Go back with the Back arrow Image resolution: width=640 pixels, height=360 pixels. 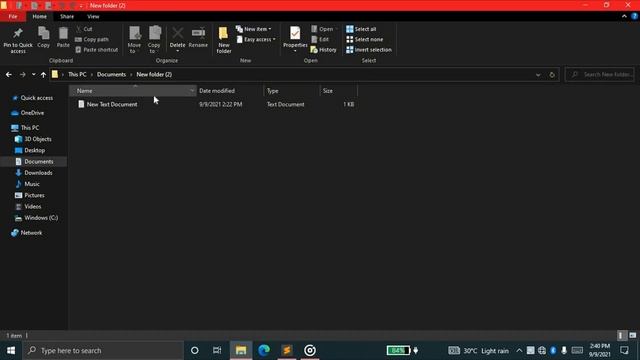click(x=9, y=75)
